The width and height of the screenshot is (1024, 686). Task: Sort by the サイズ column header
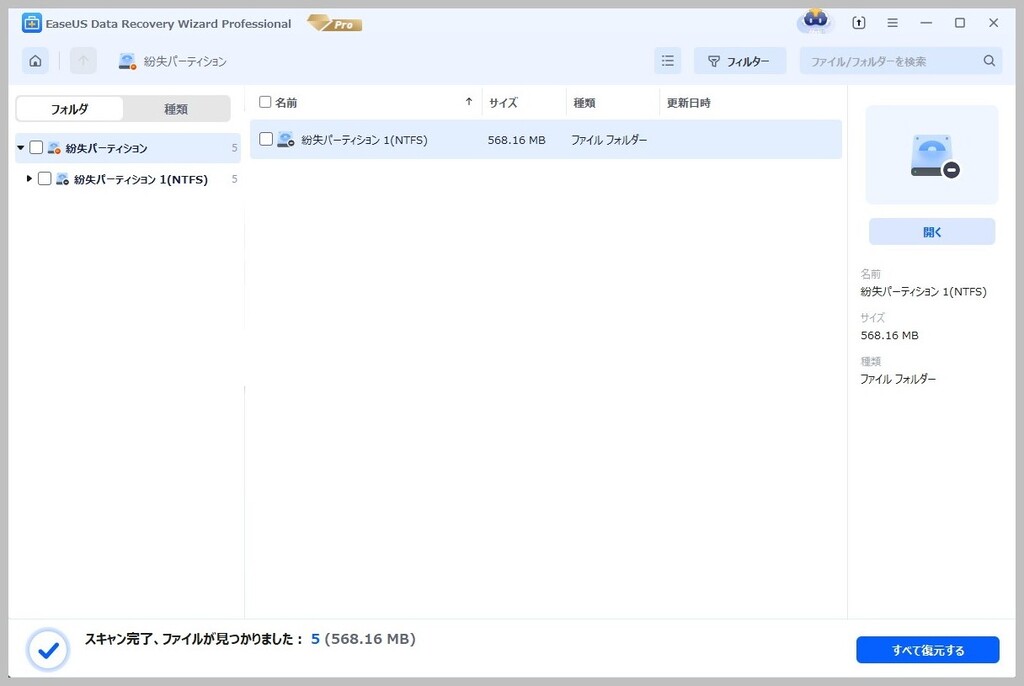[504, 103]
